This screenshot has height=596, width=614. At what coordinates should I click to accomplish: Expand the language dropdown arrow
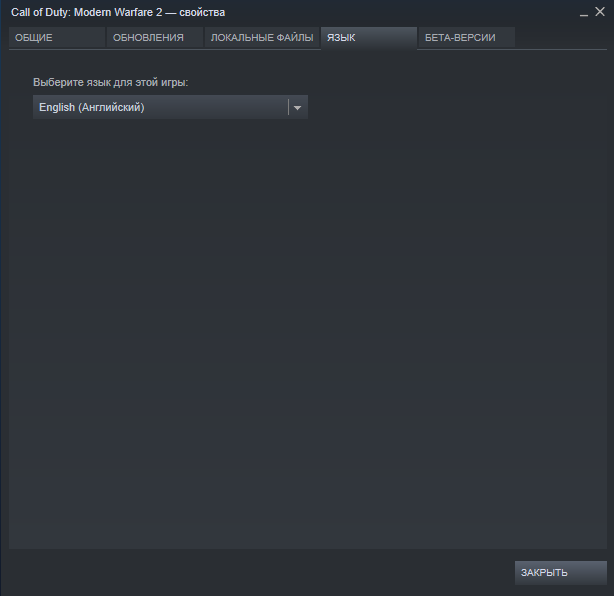(298, 107)
